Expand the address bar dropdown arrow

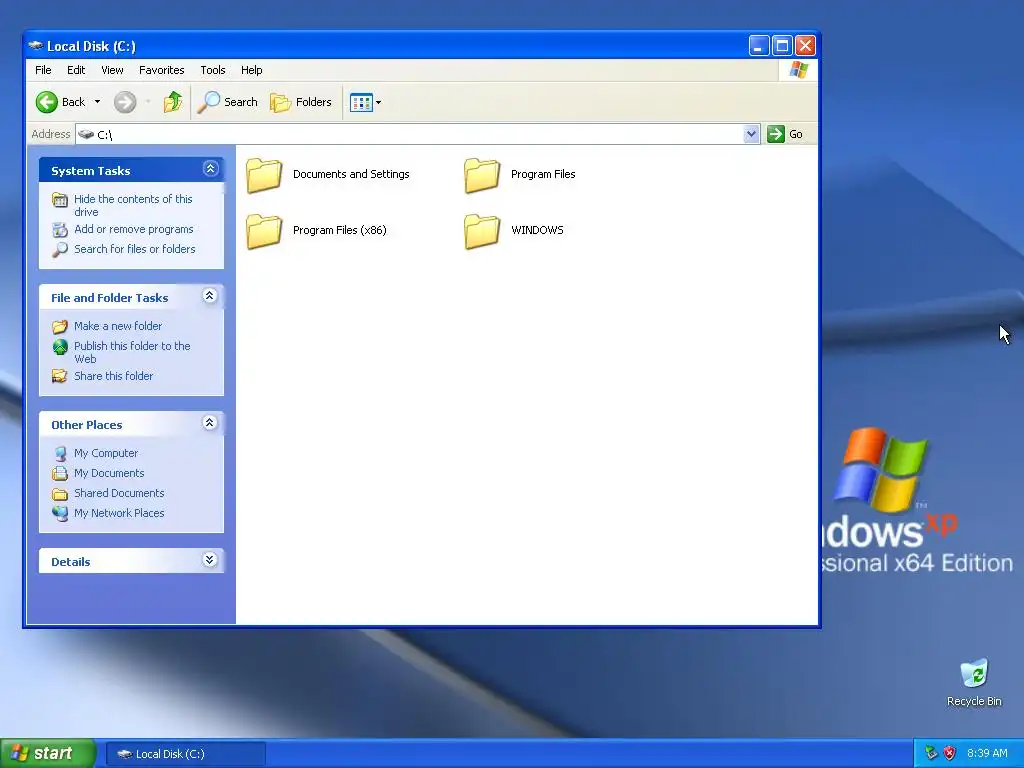(x=752, y=134)
